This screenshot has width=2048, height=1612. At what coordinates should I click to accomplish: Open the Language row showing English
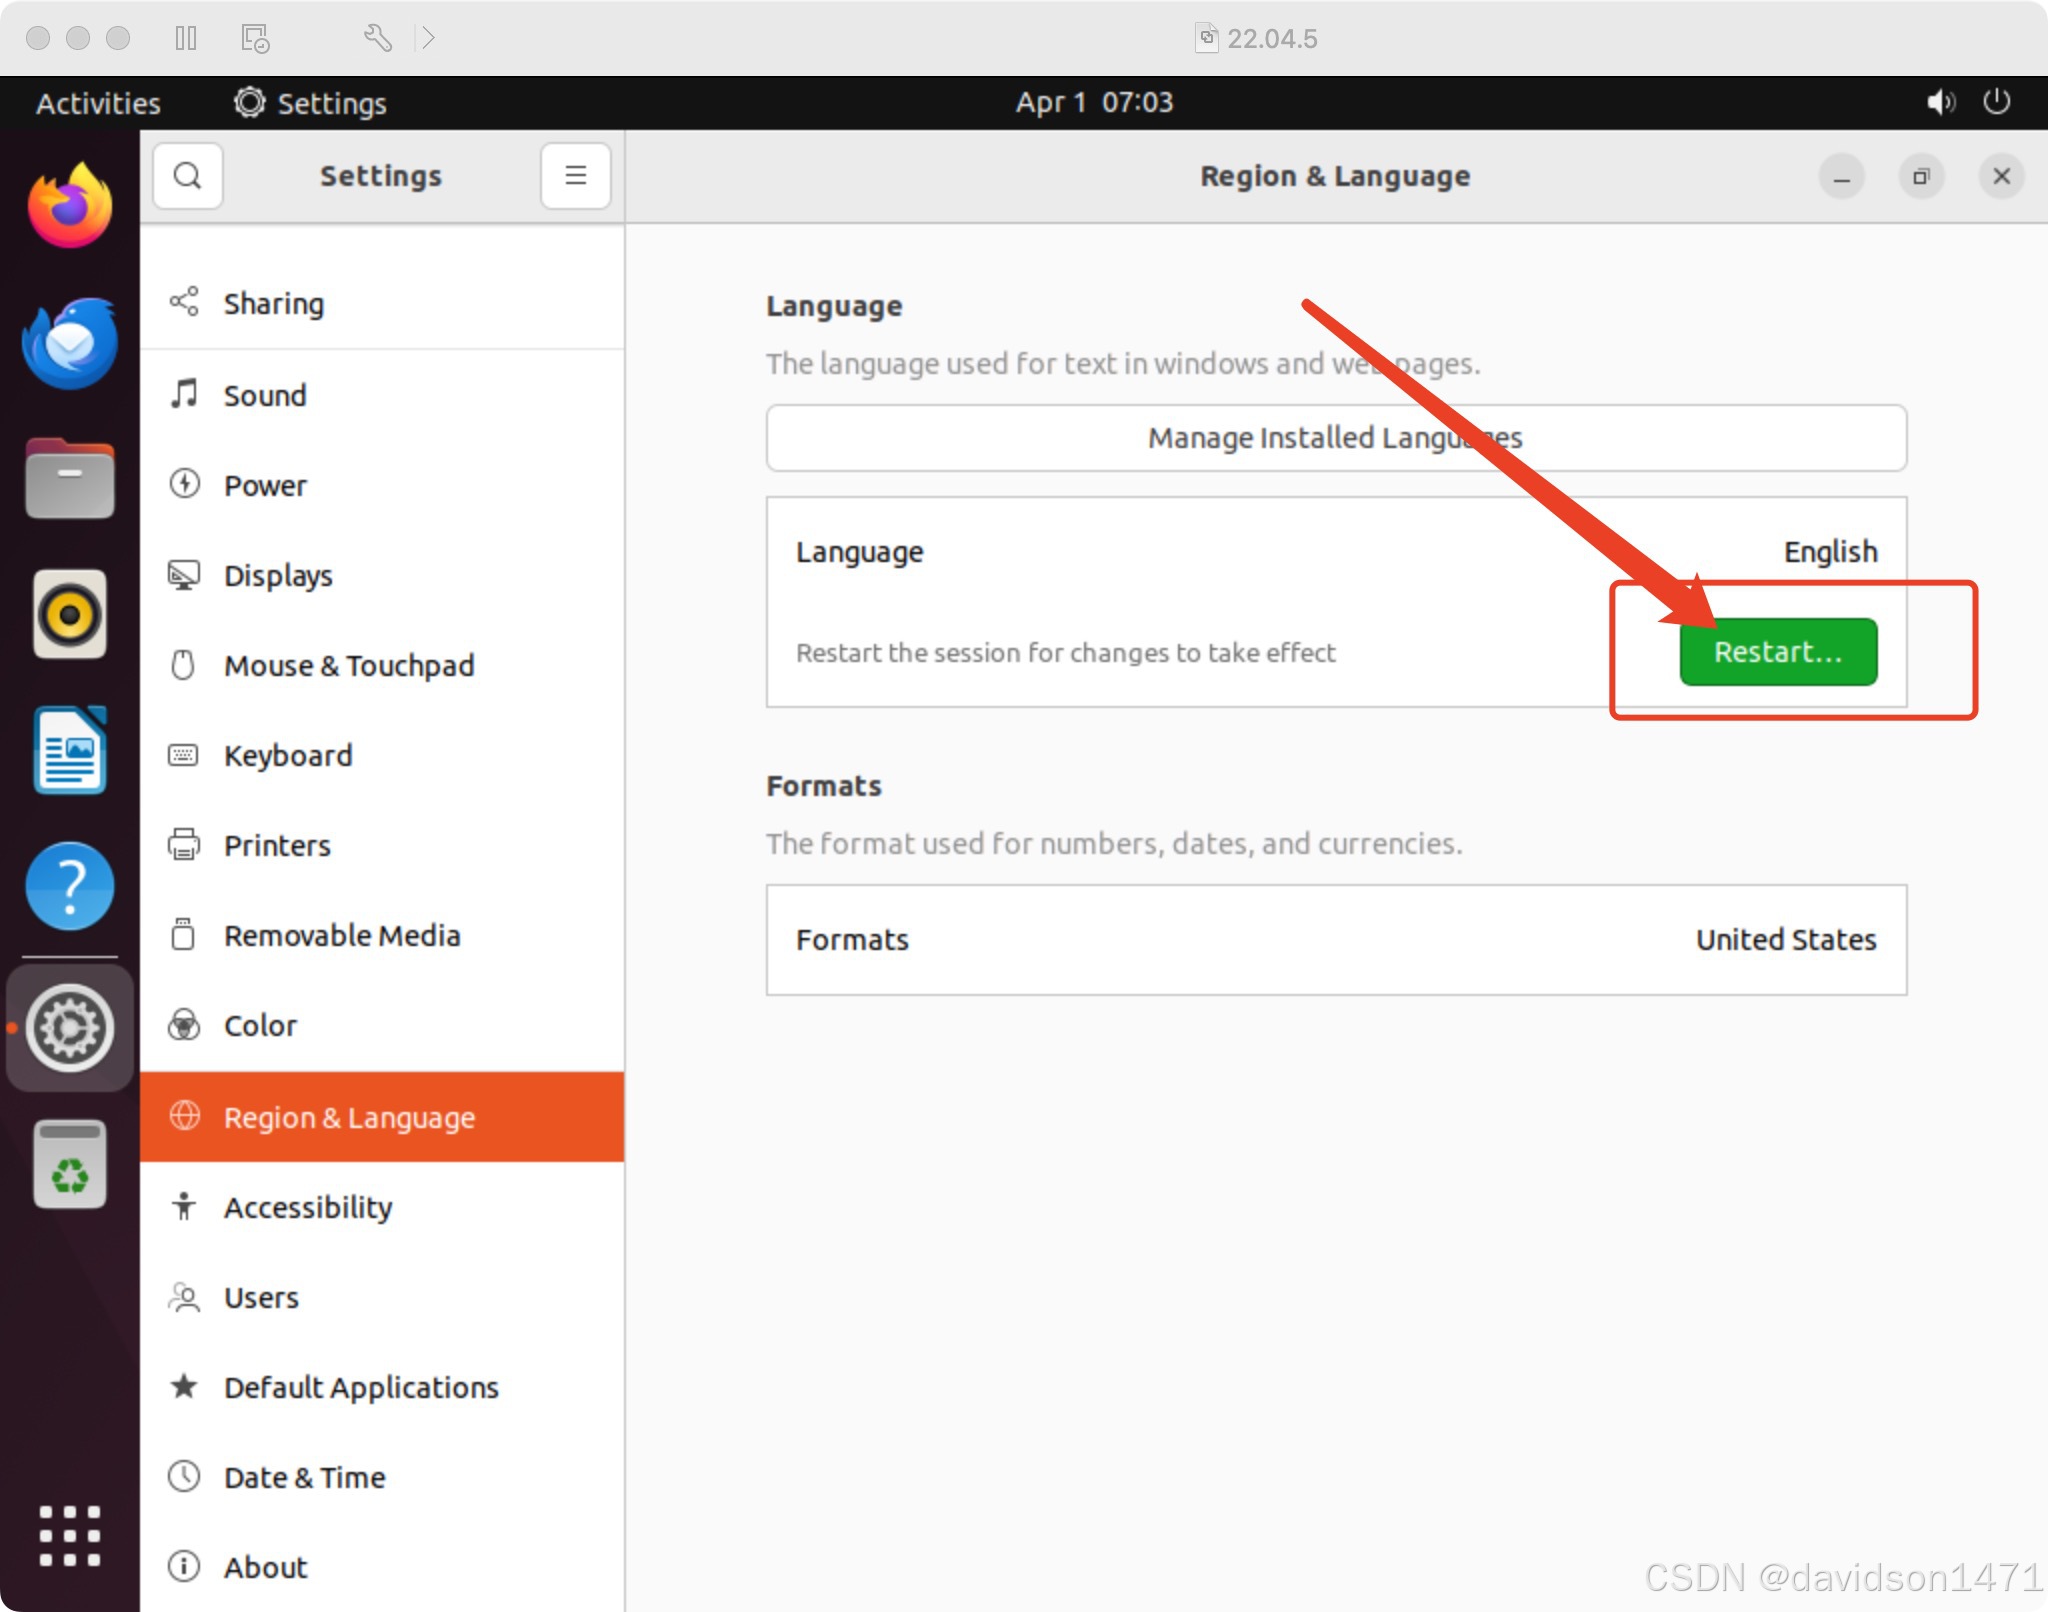1335,552
